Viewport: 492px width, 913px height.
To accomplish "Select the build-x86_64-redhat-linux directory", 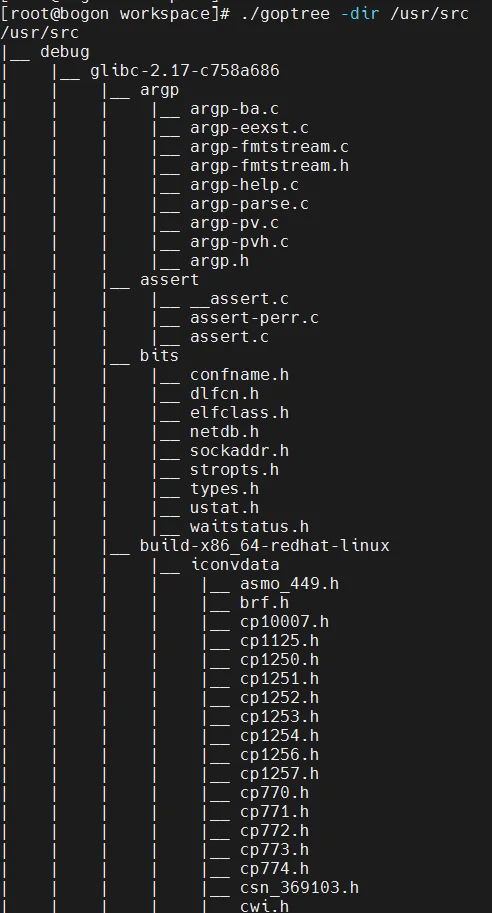I will click(x=264, y=546).
